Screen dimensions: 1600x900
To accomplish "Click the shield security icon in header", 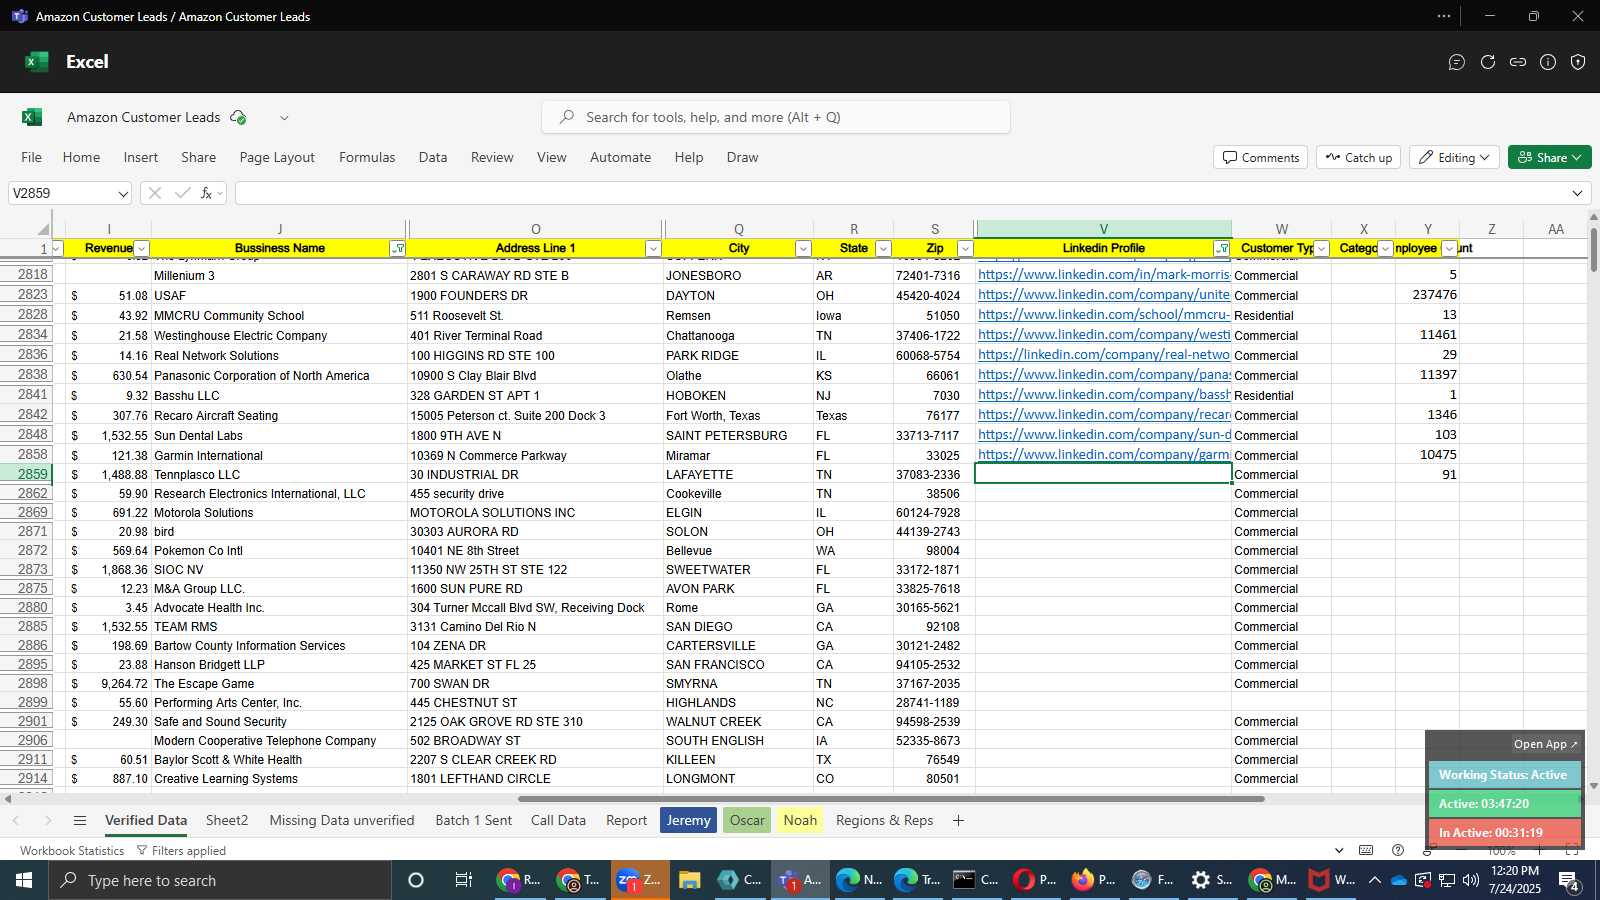I will pos(1578,62).
